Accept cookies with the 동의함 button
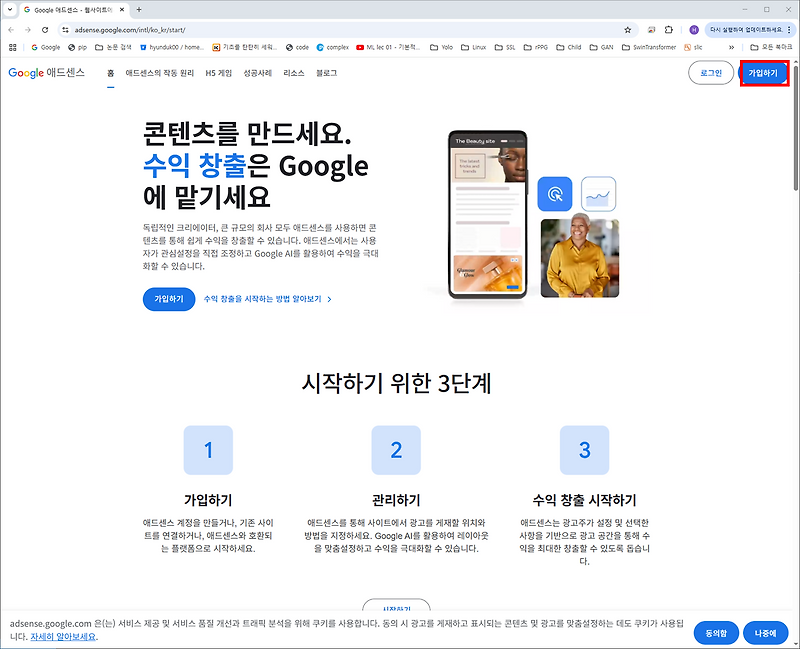Image resolution: width=800 pixels, height=649 pixels. (x=716, y=633)
